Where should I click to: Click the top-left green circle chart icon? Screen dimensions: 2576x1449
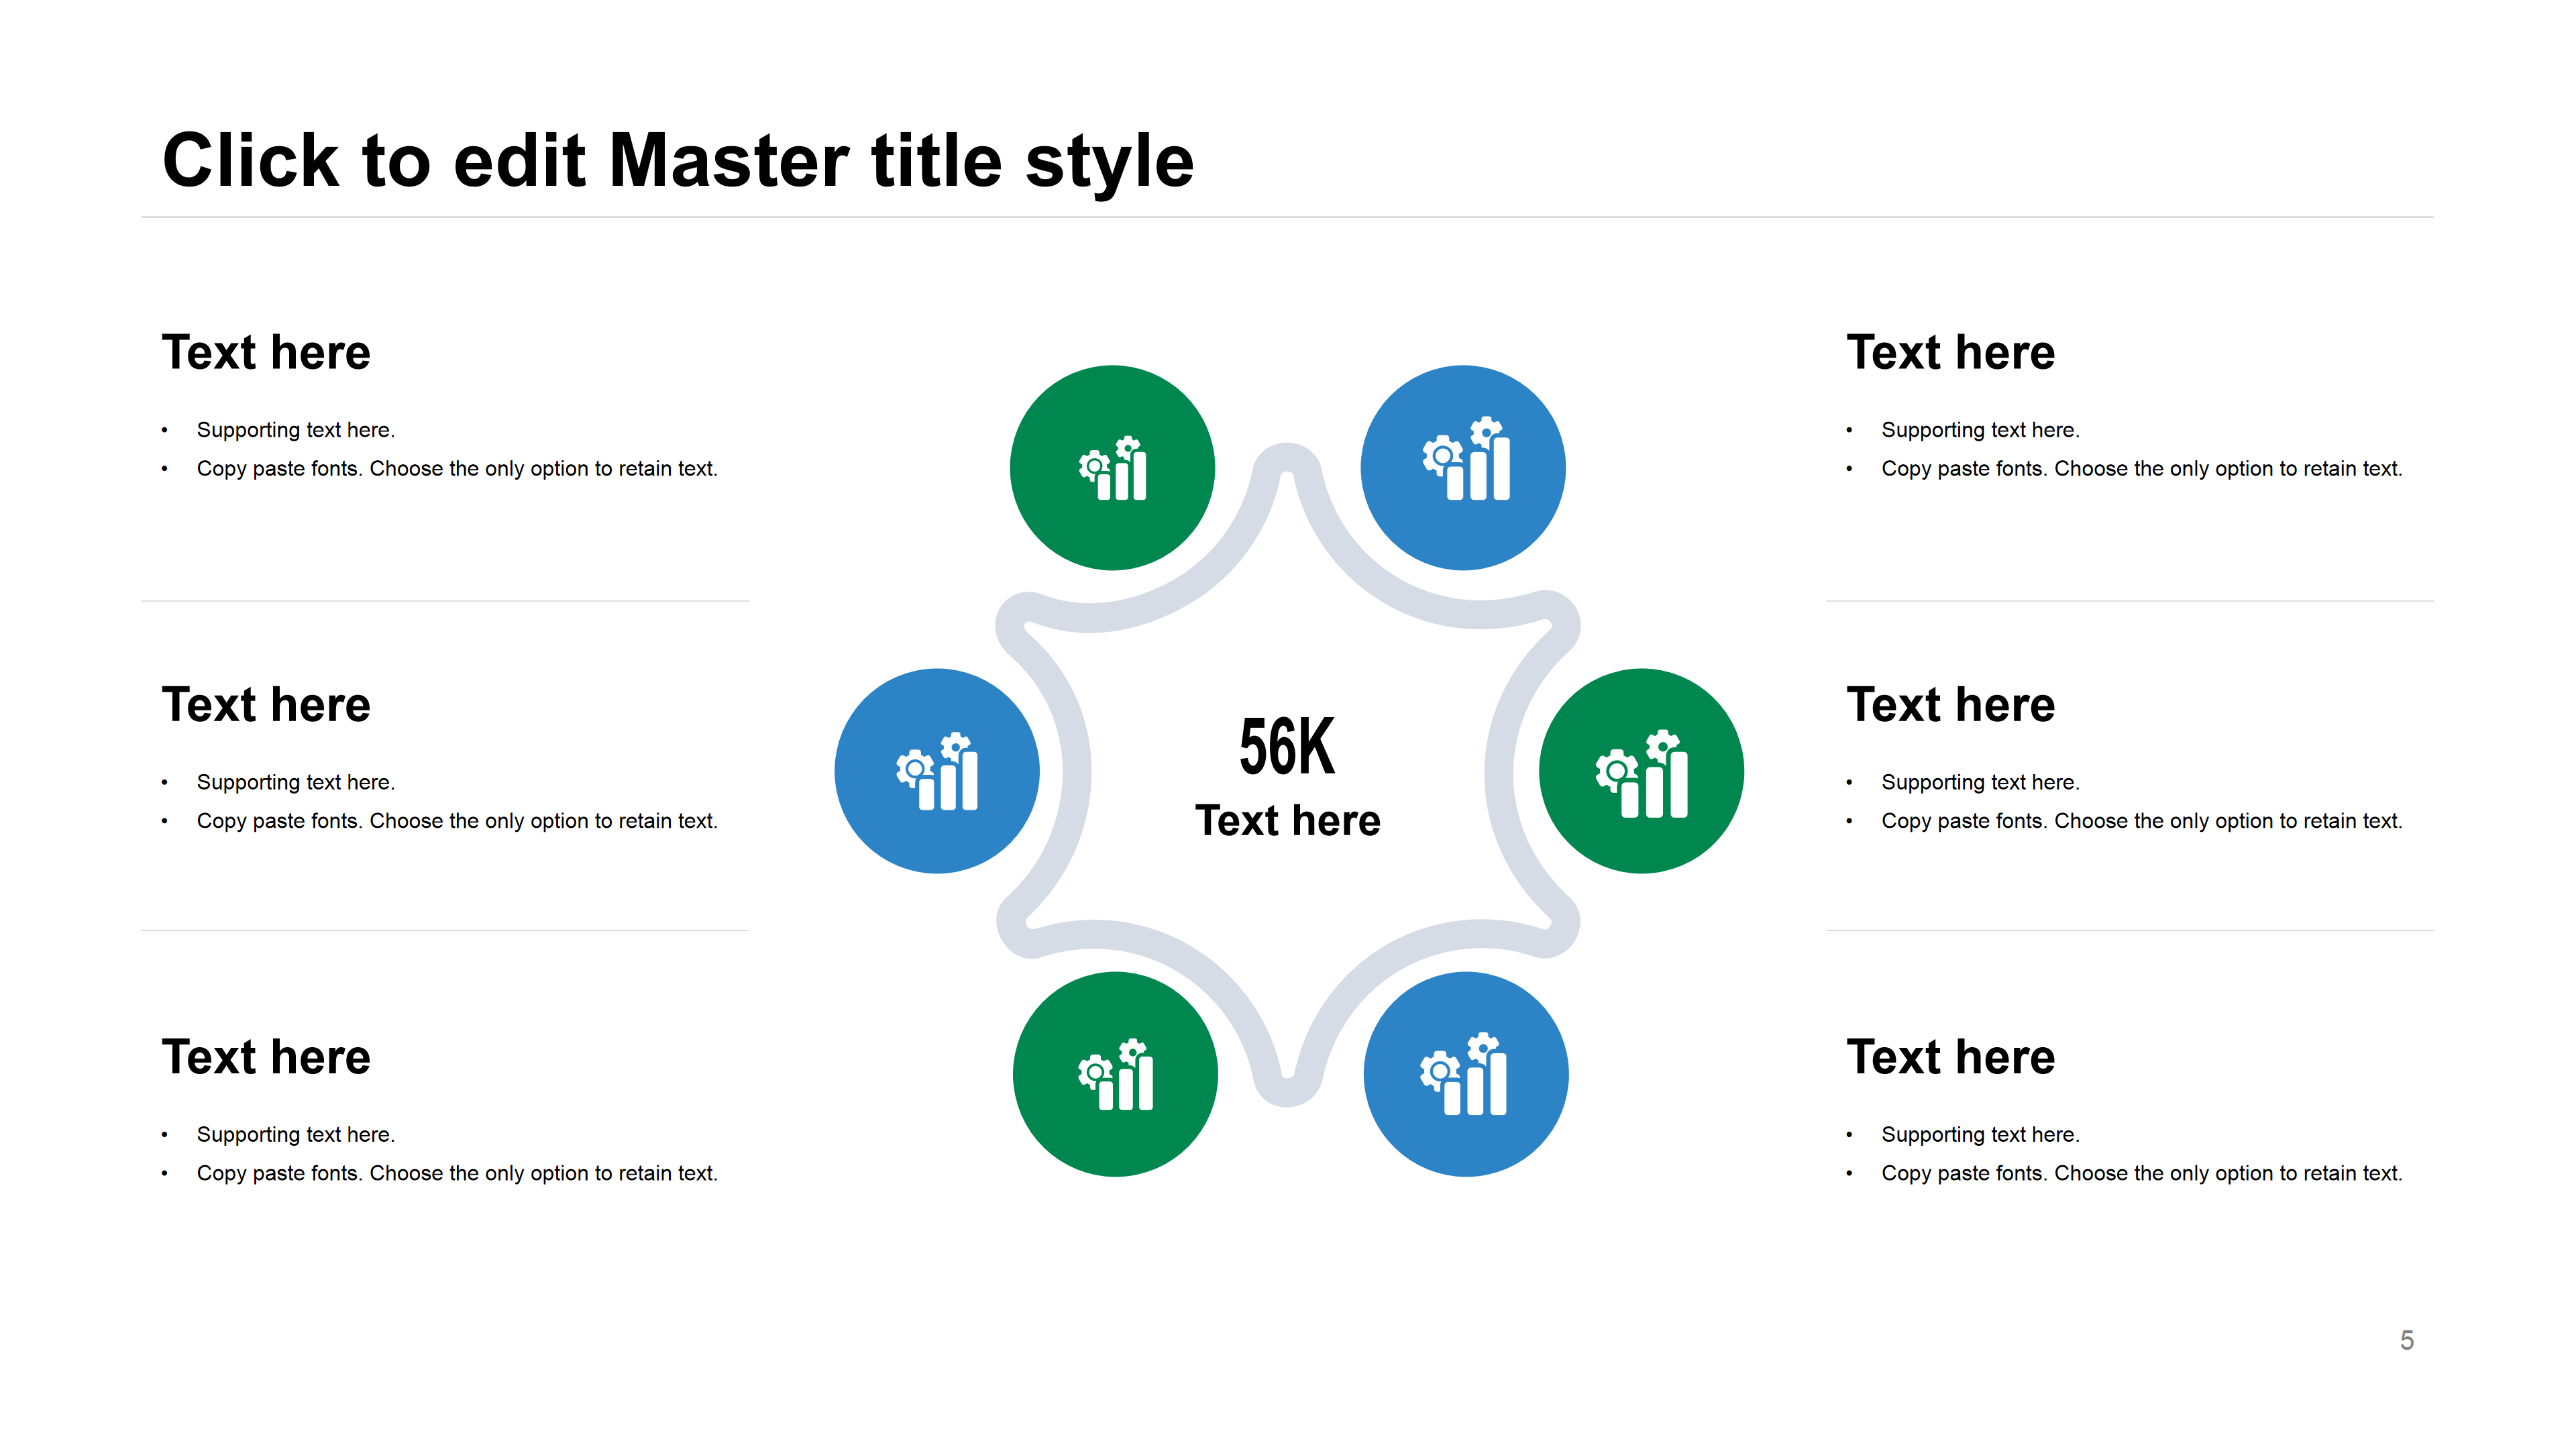(1112, 468)
